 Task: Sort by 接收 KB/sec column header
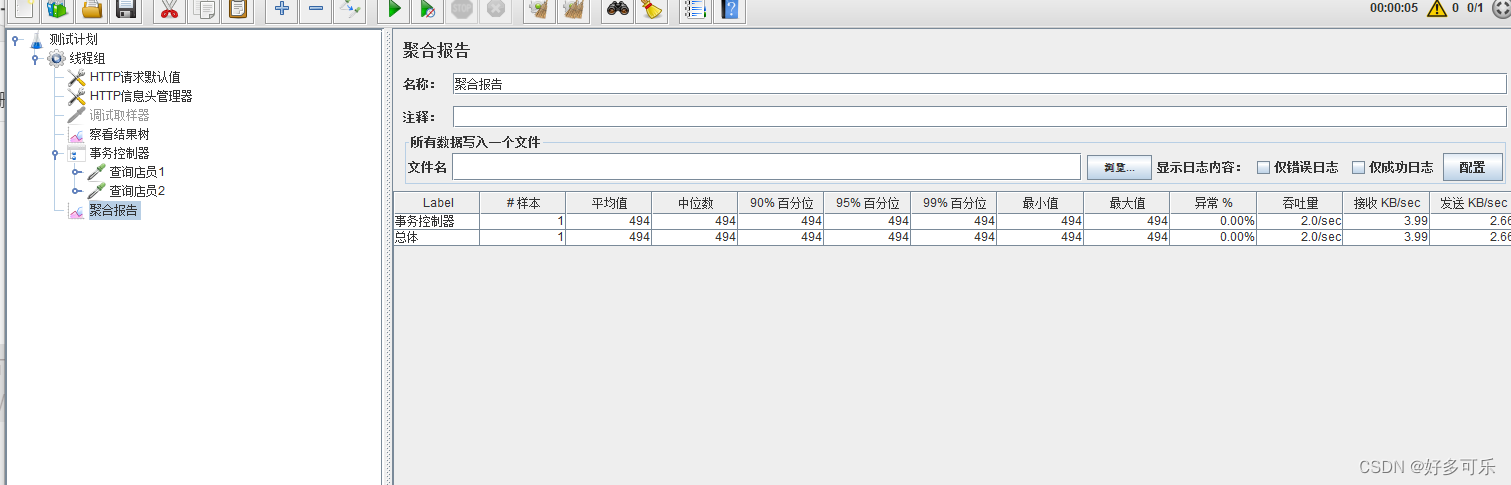pyautogui.click(x=1386, y=202)
